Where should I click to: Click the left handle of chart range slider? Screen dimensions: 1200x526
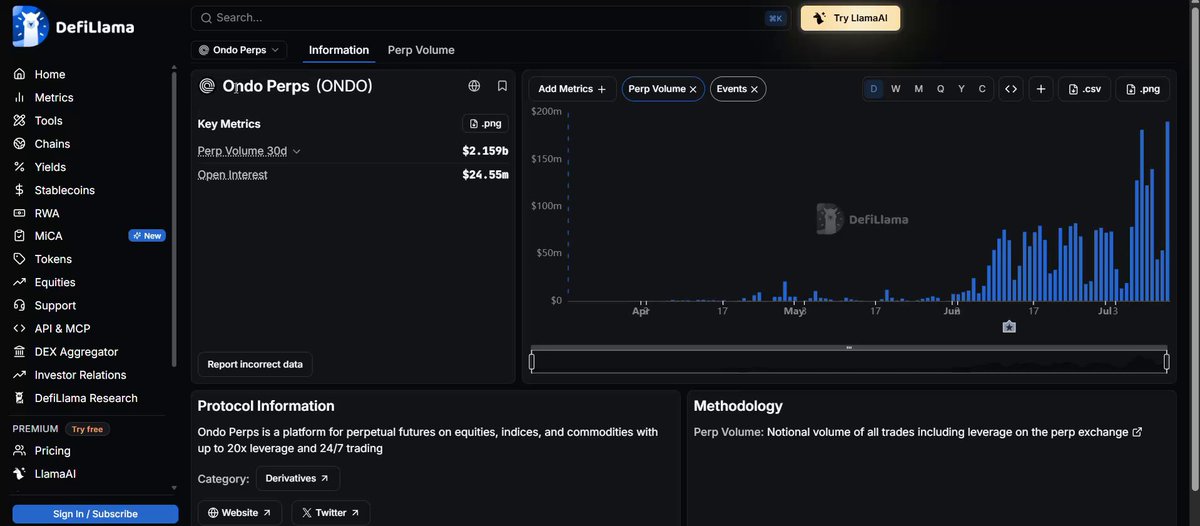point(532,361)
